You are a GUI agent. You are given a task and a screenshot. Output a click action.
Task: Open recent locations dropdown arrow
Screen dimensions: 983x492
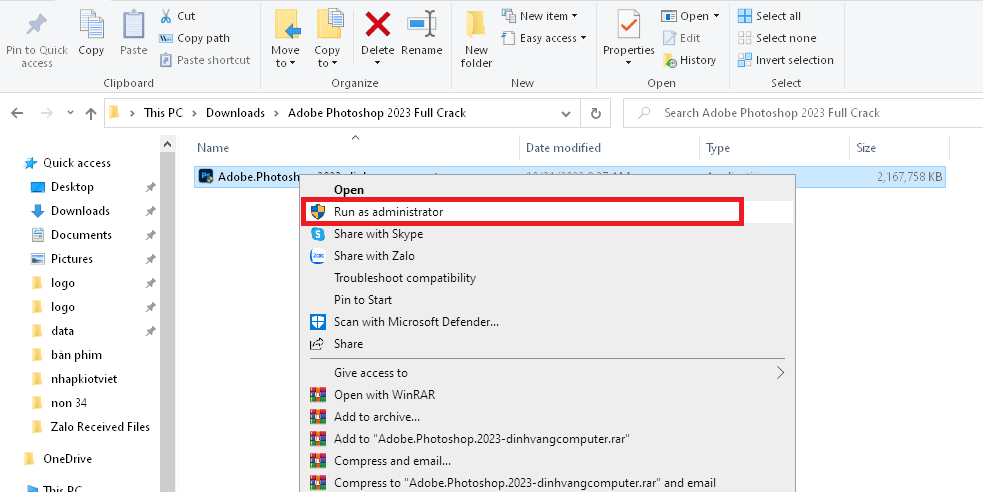70,113
